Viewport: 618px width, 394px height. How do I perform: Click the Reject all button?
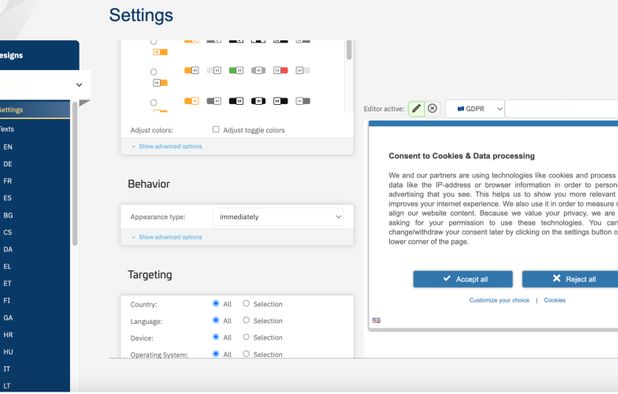tap(570, 279)
